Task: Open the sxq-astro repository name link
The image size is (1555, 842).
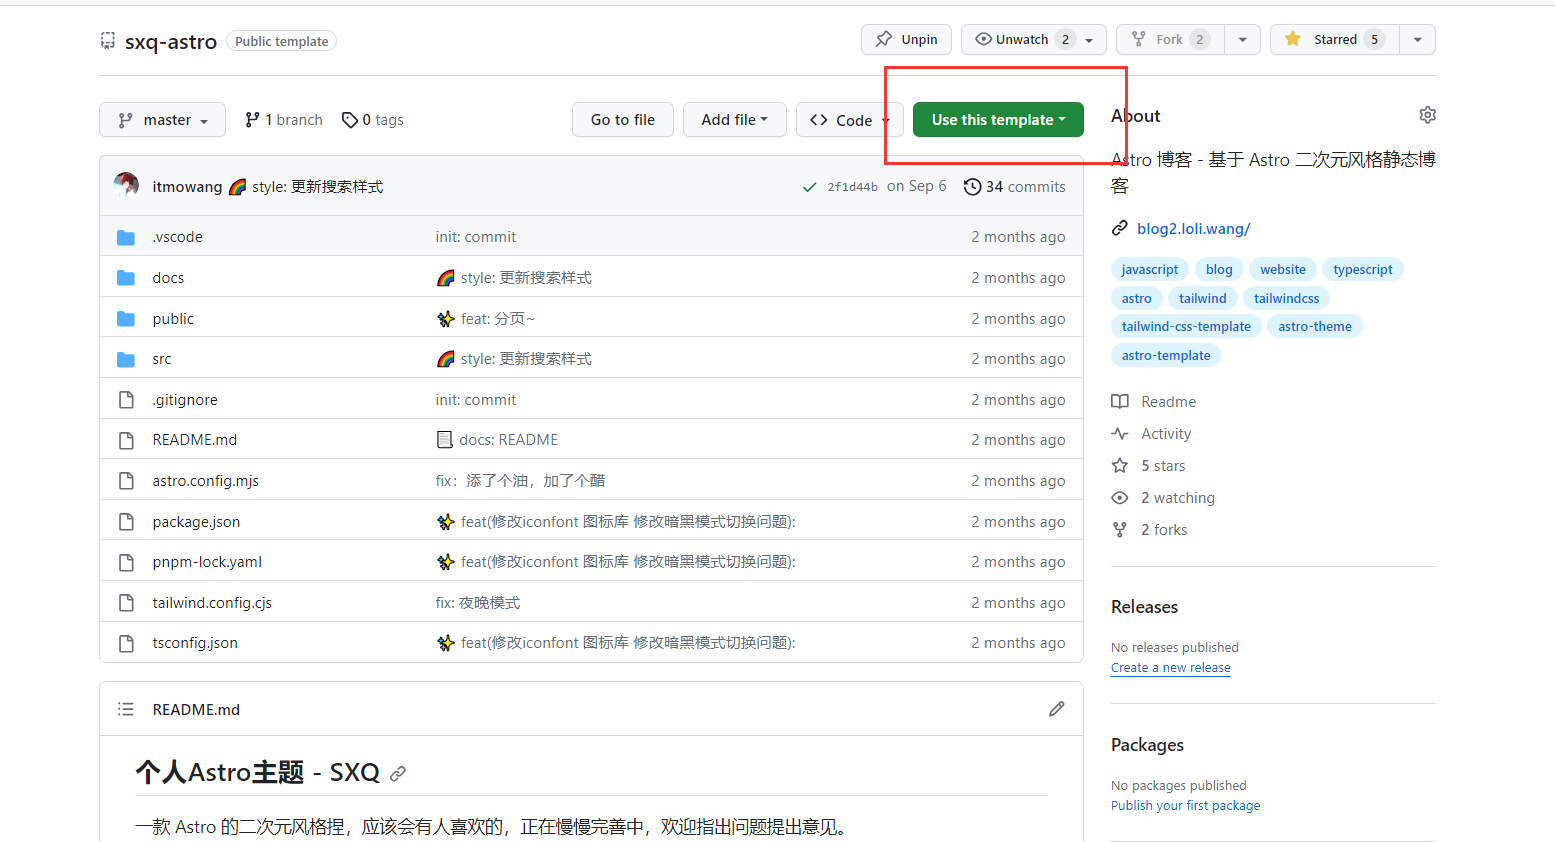Action: (171, 41)
